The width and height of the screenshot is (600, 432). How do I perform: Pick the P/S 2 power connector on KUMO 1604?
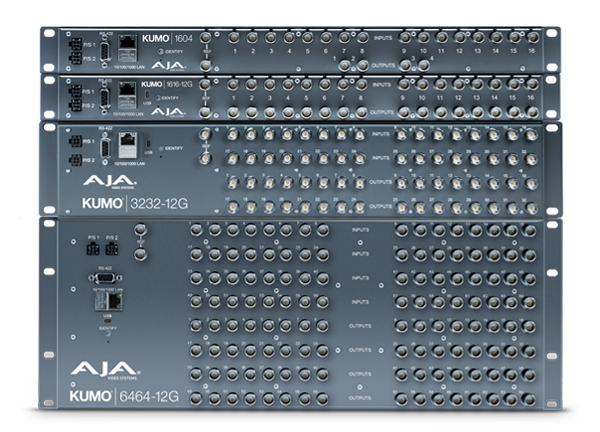[x=76, y=59]
